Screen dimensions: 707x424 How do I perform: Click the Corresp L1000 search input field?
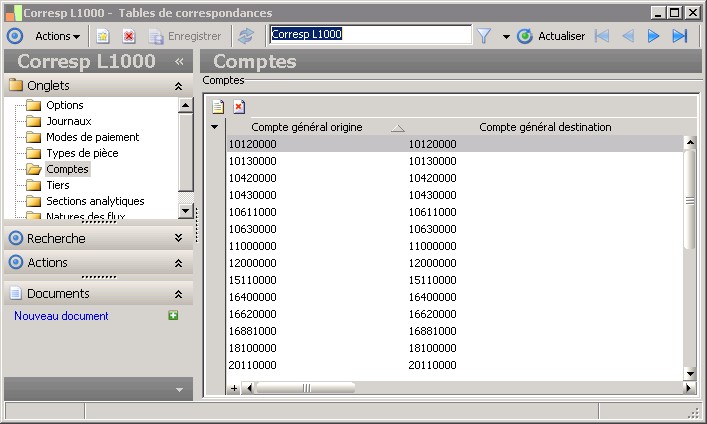click(370, 34)
